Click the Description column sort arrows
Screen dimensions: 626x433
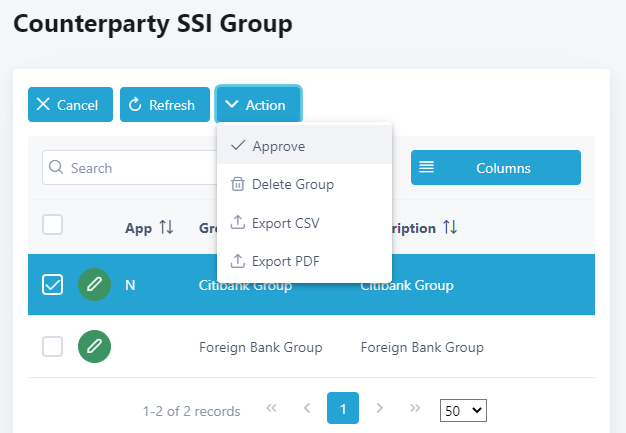point(450,228)
